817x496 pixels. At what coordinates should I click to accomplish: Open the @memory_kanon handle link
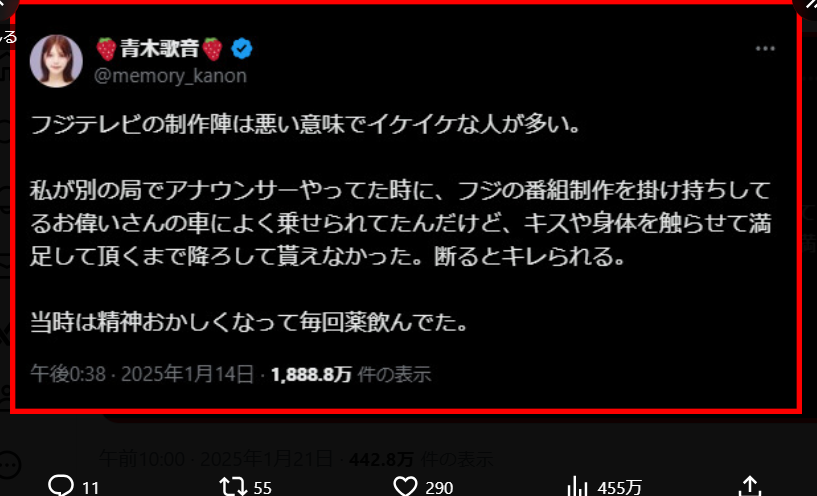[170, 76]
